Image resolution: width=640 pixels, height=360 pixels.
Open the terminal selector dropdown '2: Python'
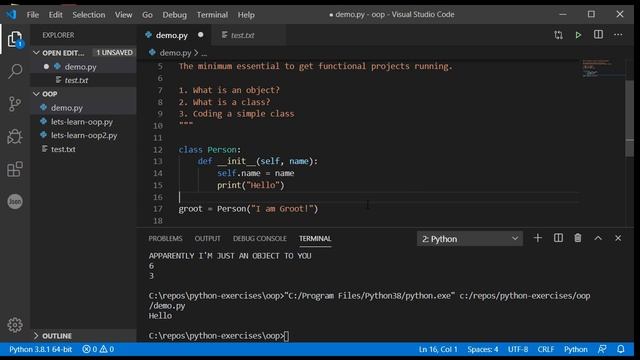coord(470,239)
